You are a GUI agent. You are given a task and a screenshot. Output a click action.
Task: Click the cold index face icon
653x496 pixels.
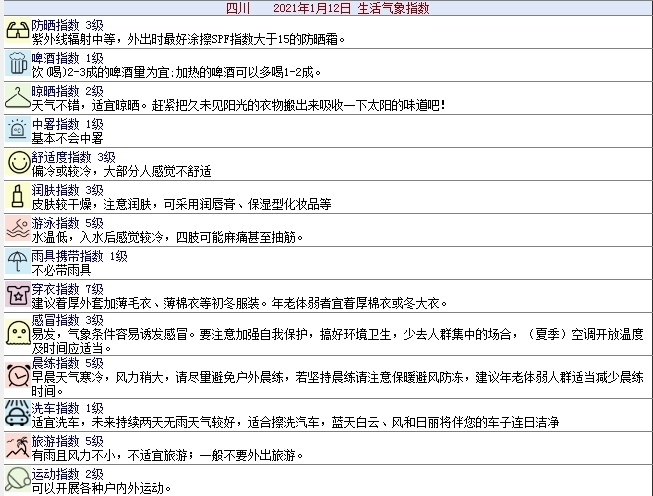[x=16, y=331]
